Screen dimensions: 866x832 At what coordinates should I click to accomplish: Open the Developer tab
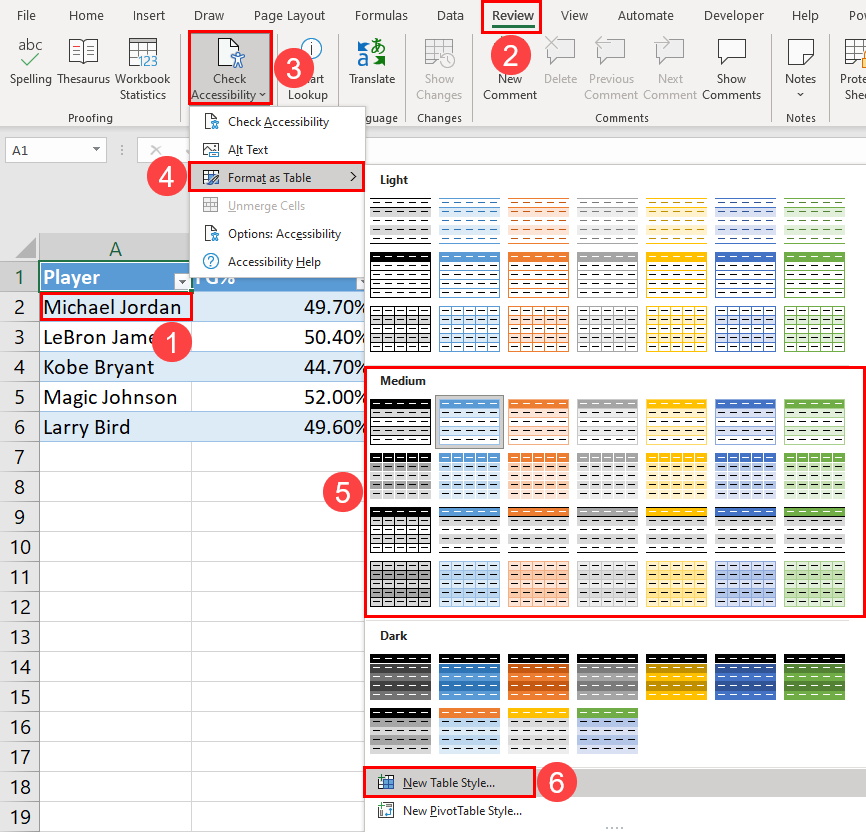(733, 15)
